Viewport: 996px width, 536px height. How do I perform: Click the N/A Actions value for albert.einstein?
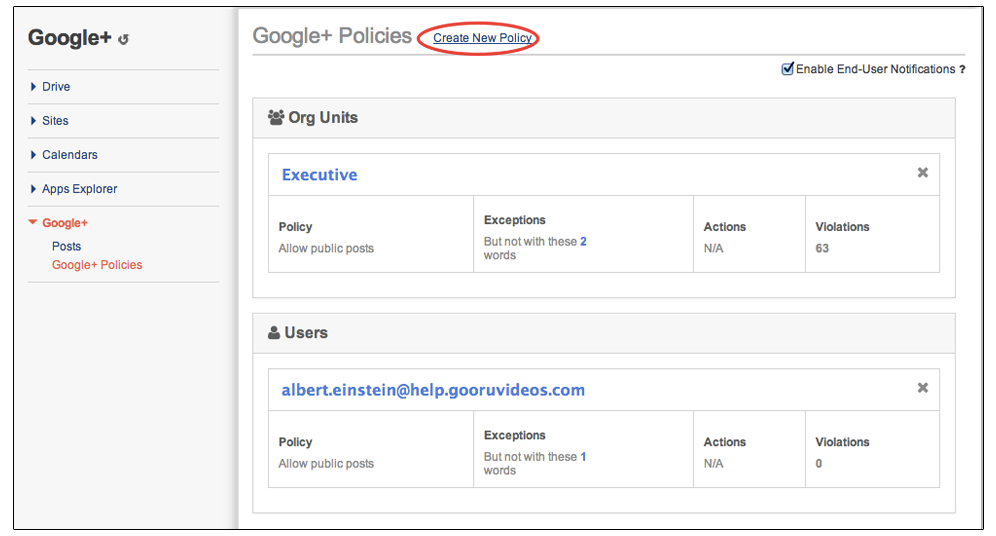click(713, 464)
